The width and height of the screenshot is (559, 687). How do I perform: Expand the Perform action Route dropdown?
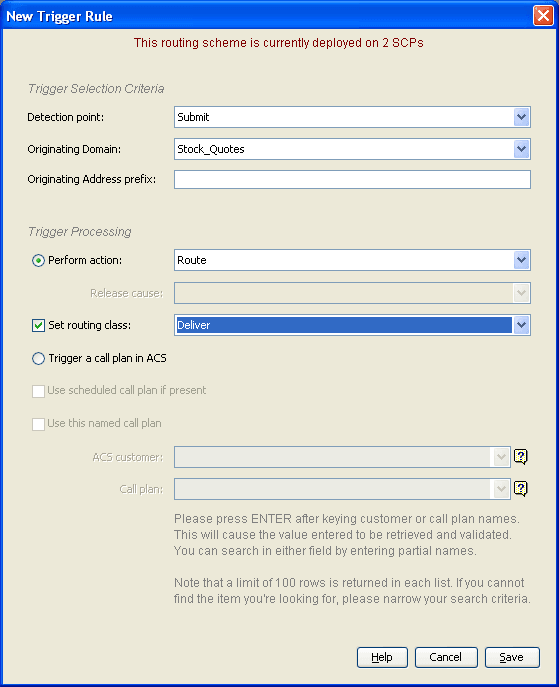pos(521,260)
